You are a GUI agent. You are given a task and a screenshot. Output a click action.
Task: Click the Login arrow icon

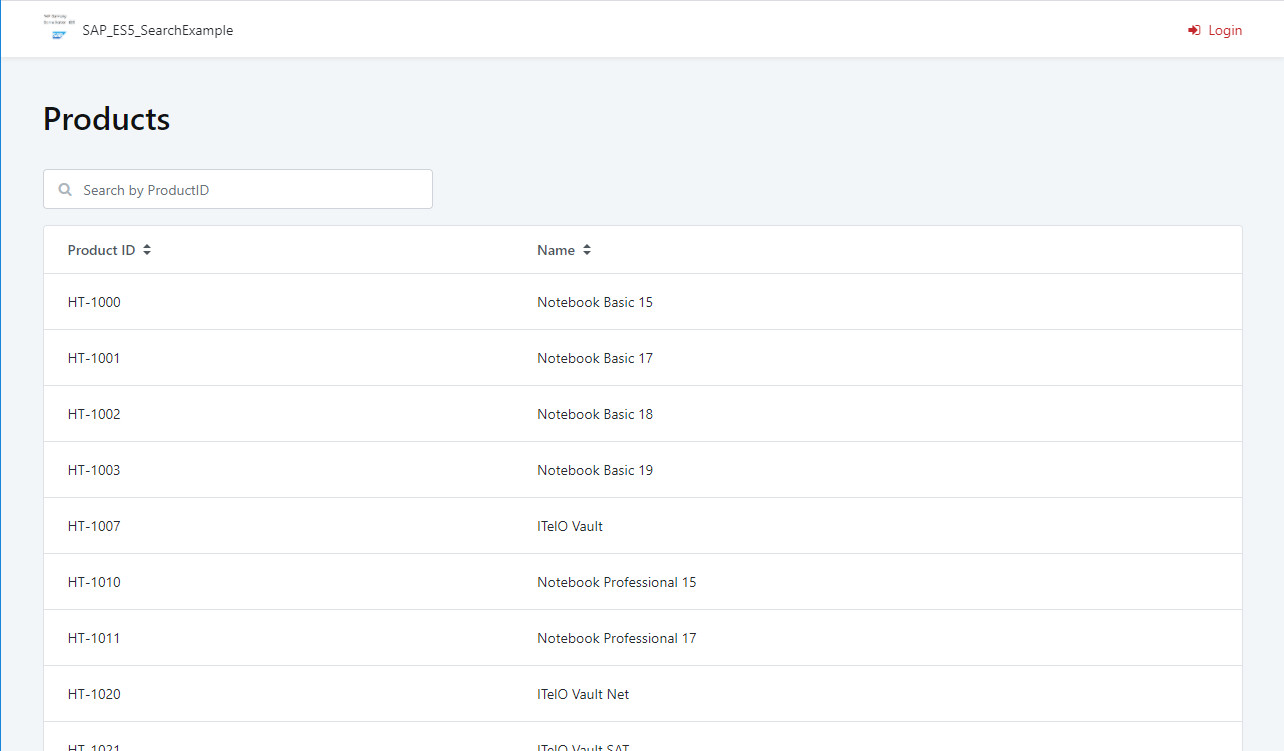(x=1194, y=31)
